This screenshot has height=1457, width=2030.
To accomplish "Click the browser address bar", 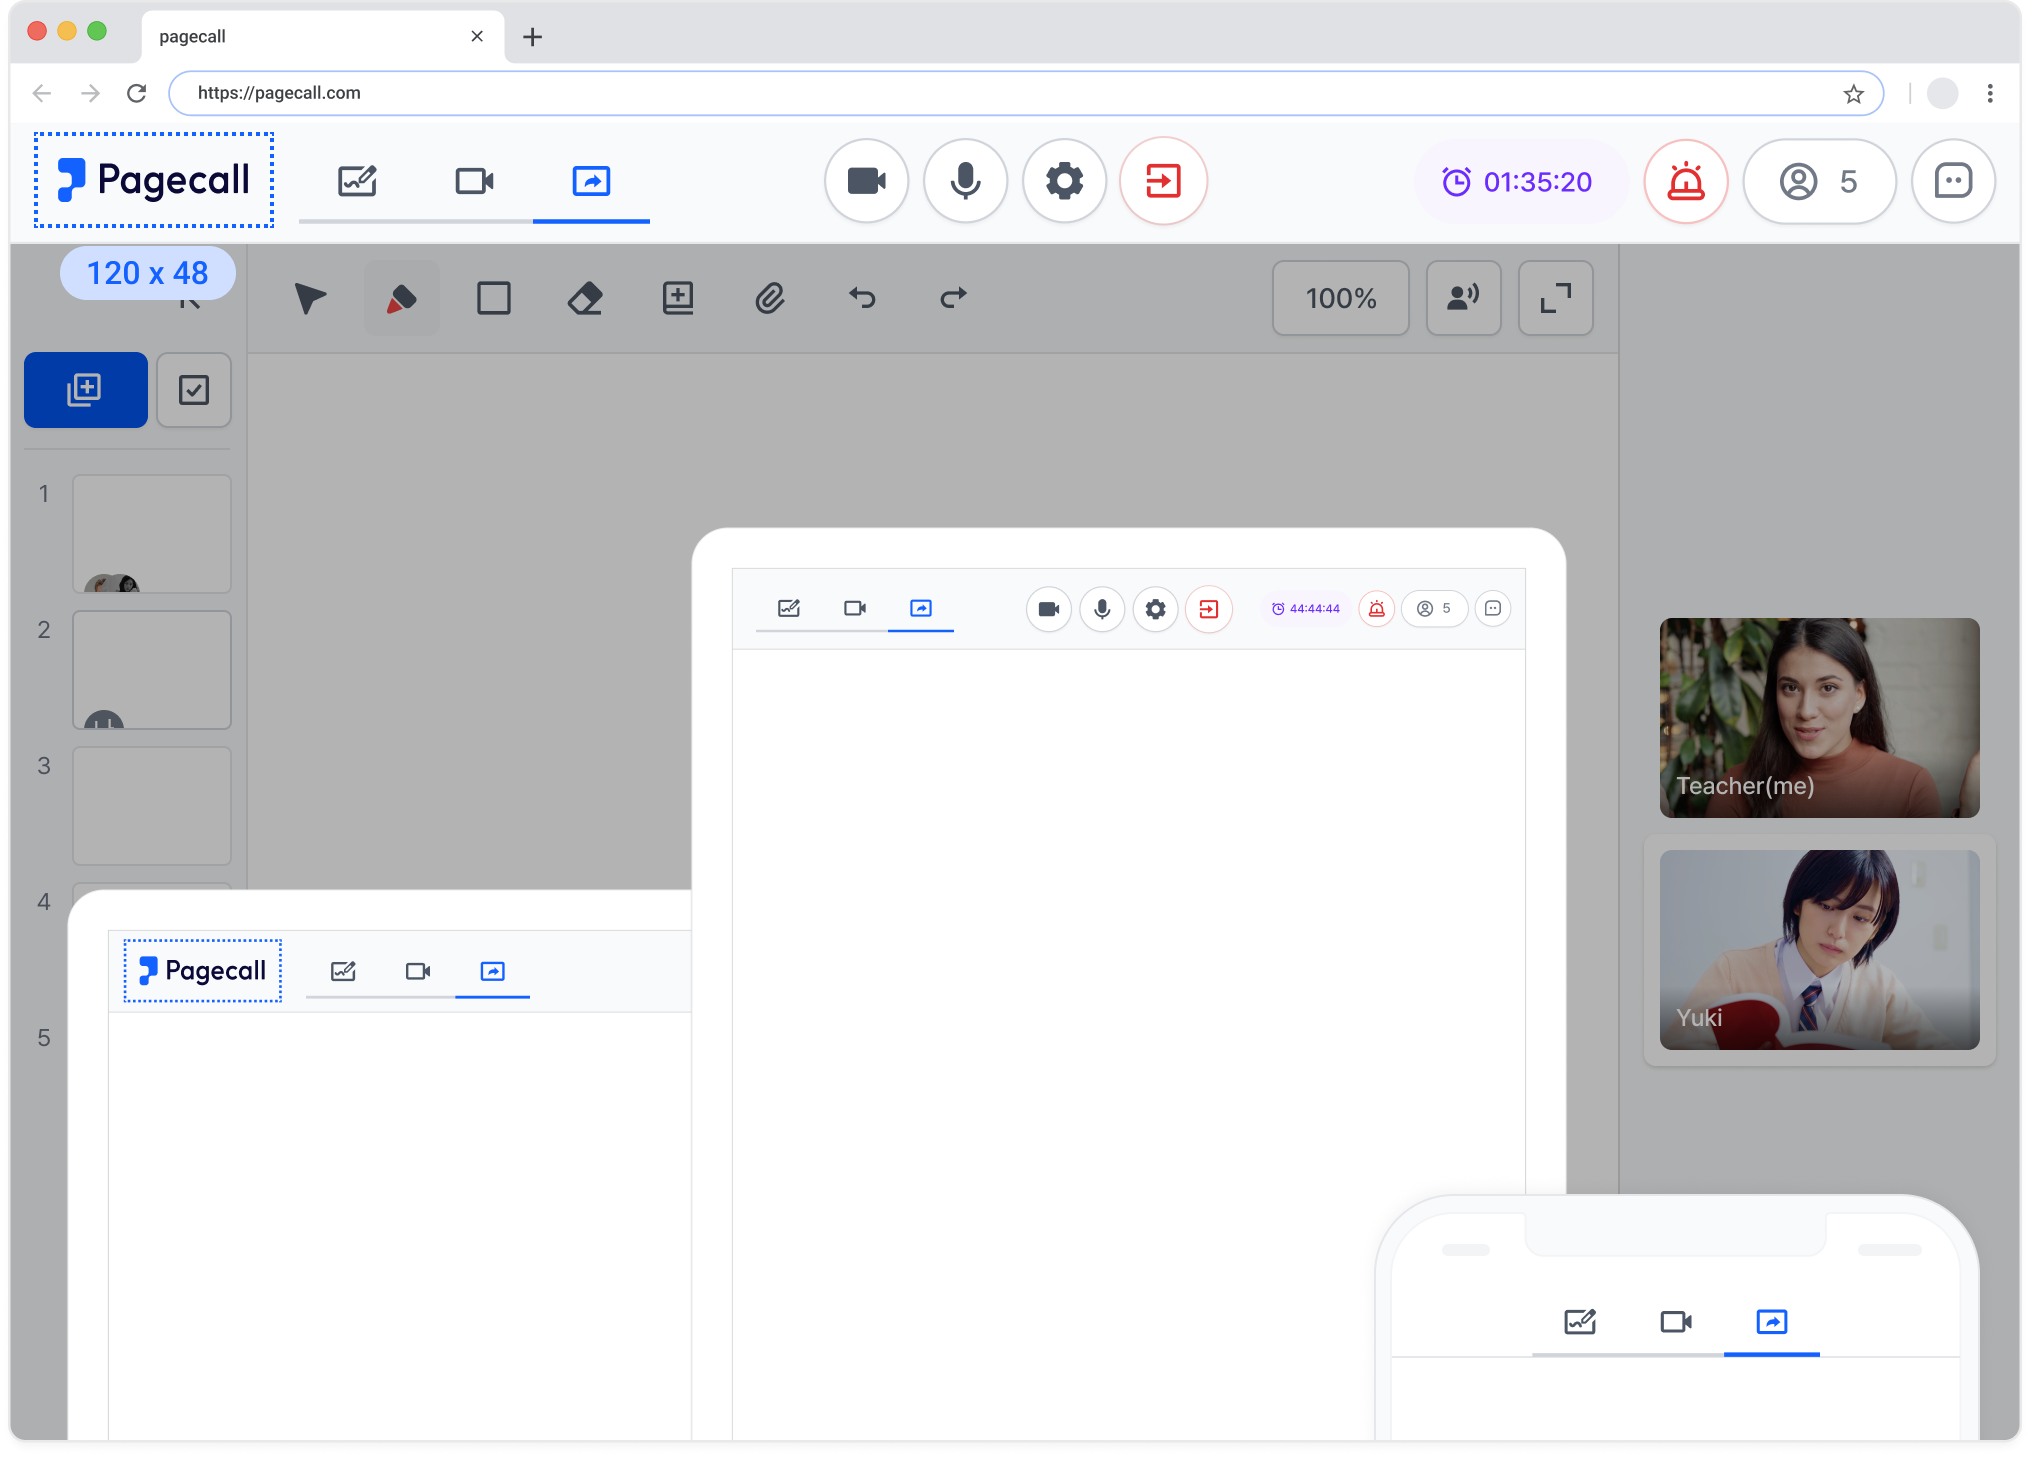I will (x=1026, y=93).
